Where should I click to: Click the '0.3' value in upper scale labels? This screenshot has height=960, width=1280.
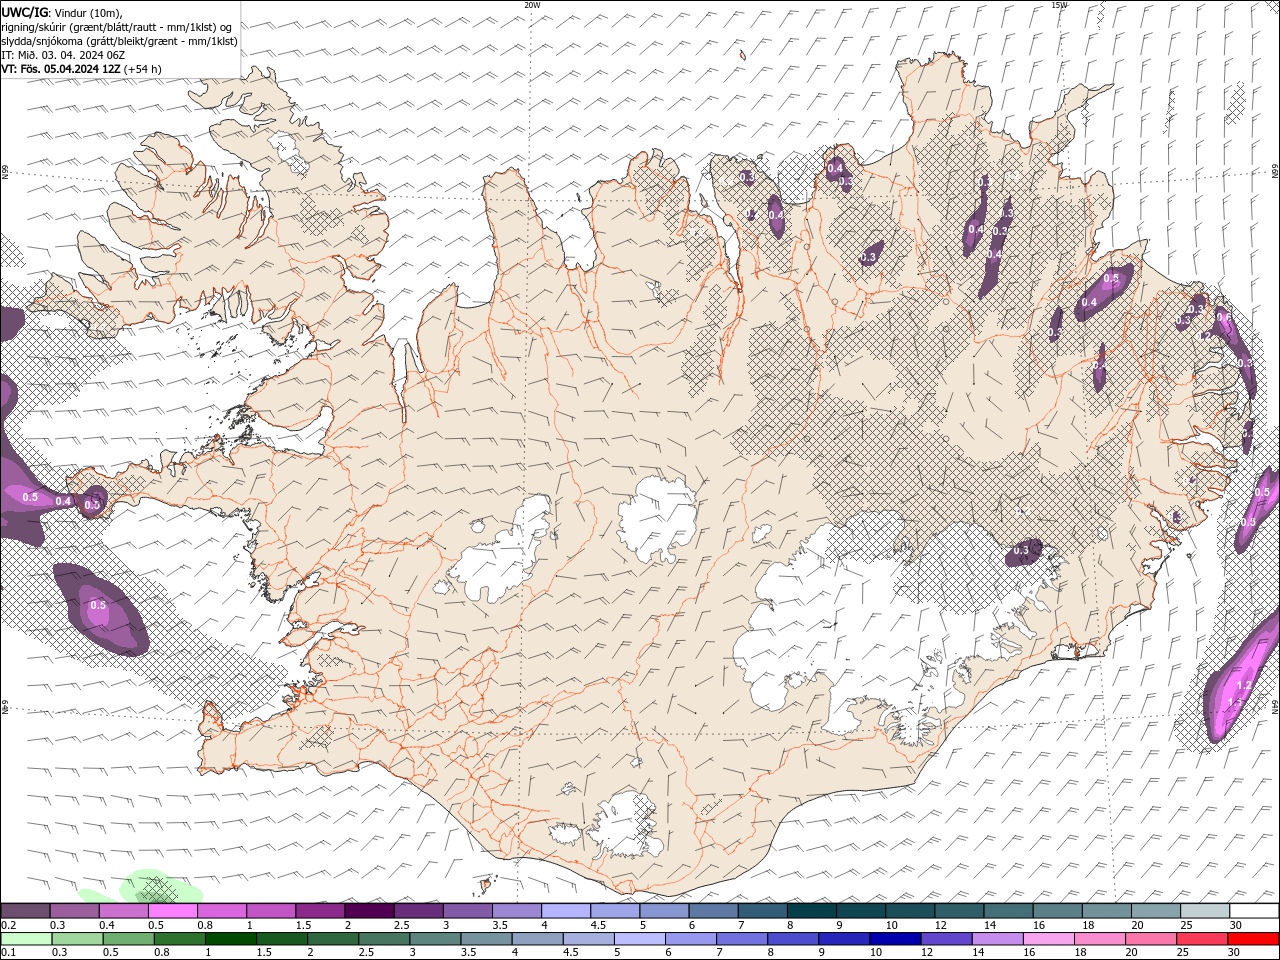58,925
